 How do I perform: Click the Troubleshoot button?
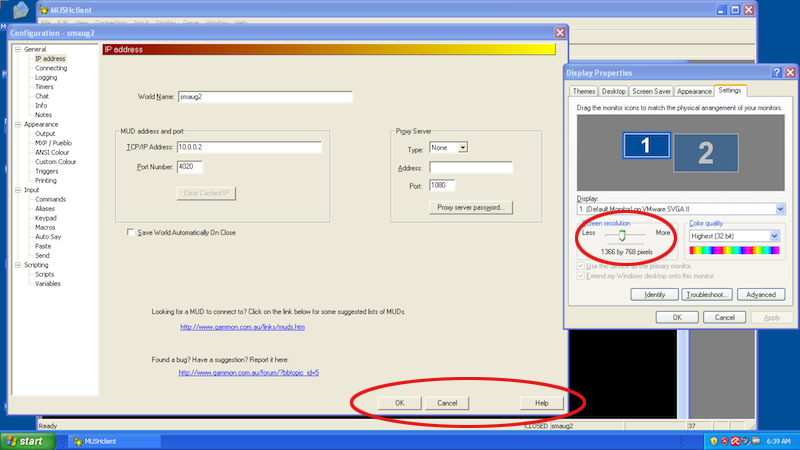coord(707,295)
